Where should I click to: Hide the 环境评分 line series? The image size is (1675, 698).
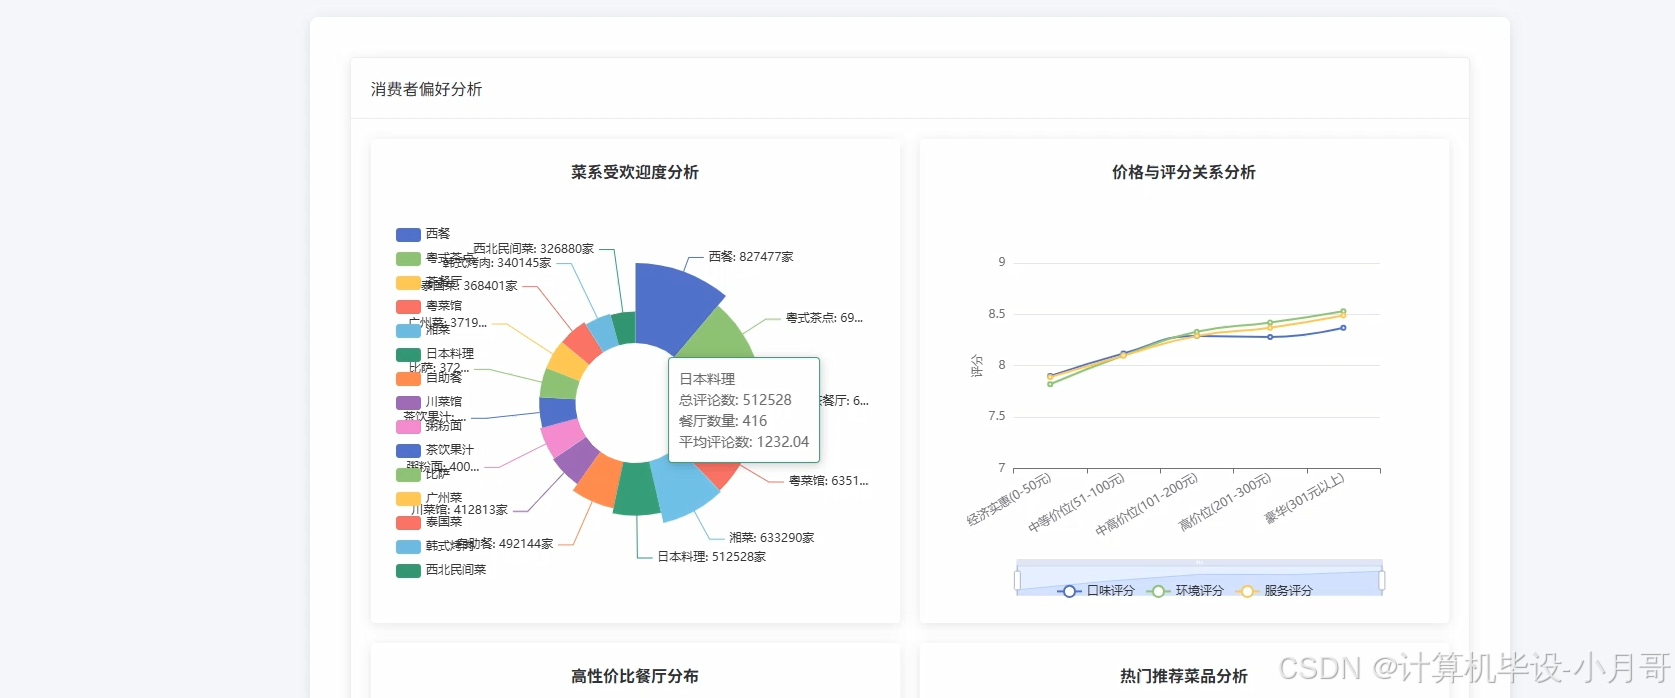[x=1186, y=591]
